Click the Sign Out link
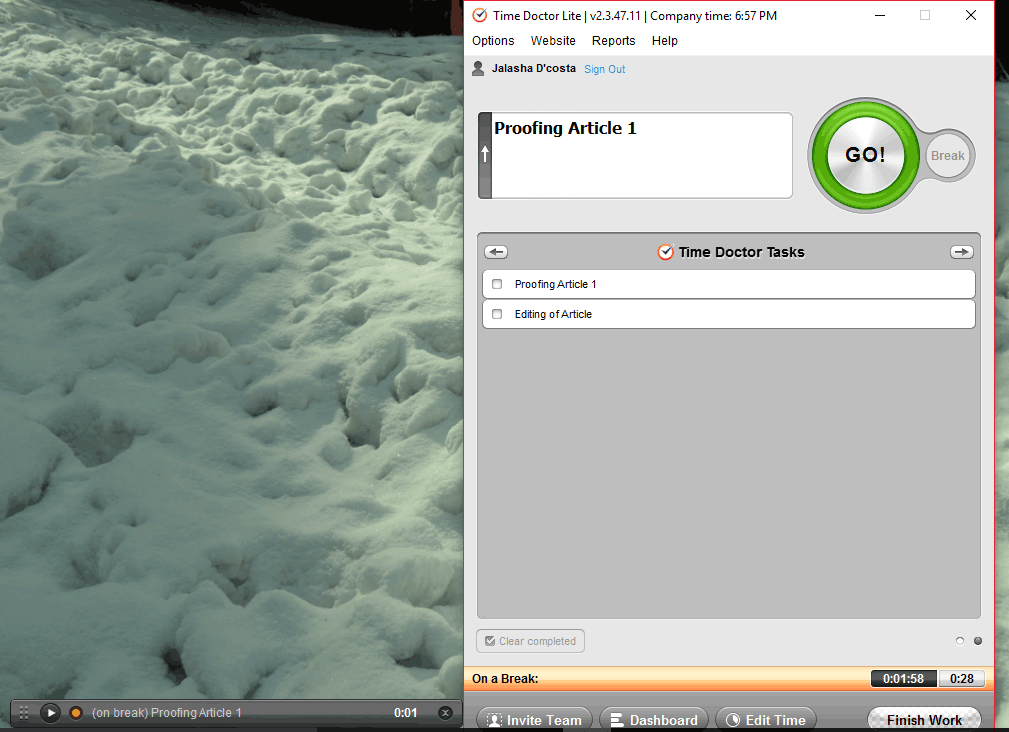This screenshot has width=1009, height=732. [x=604, y=69]
